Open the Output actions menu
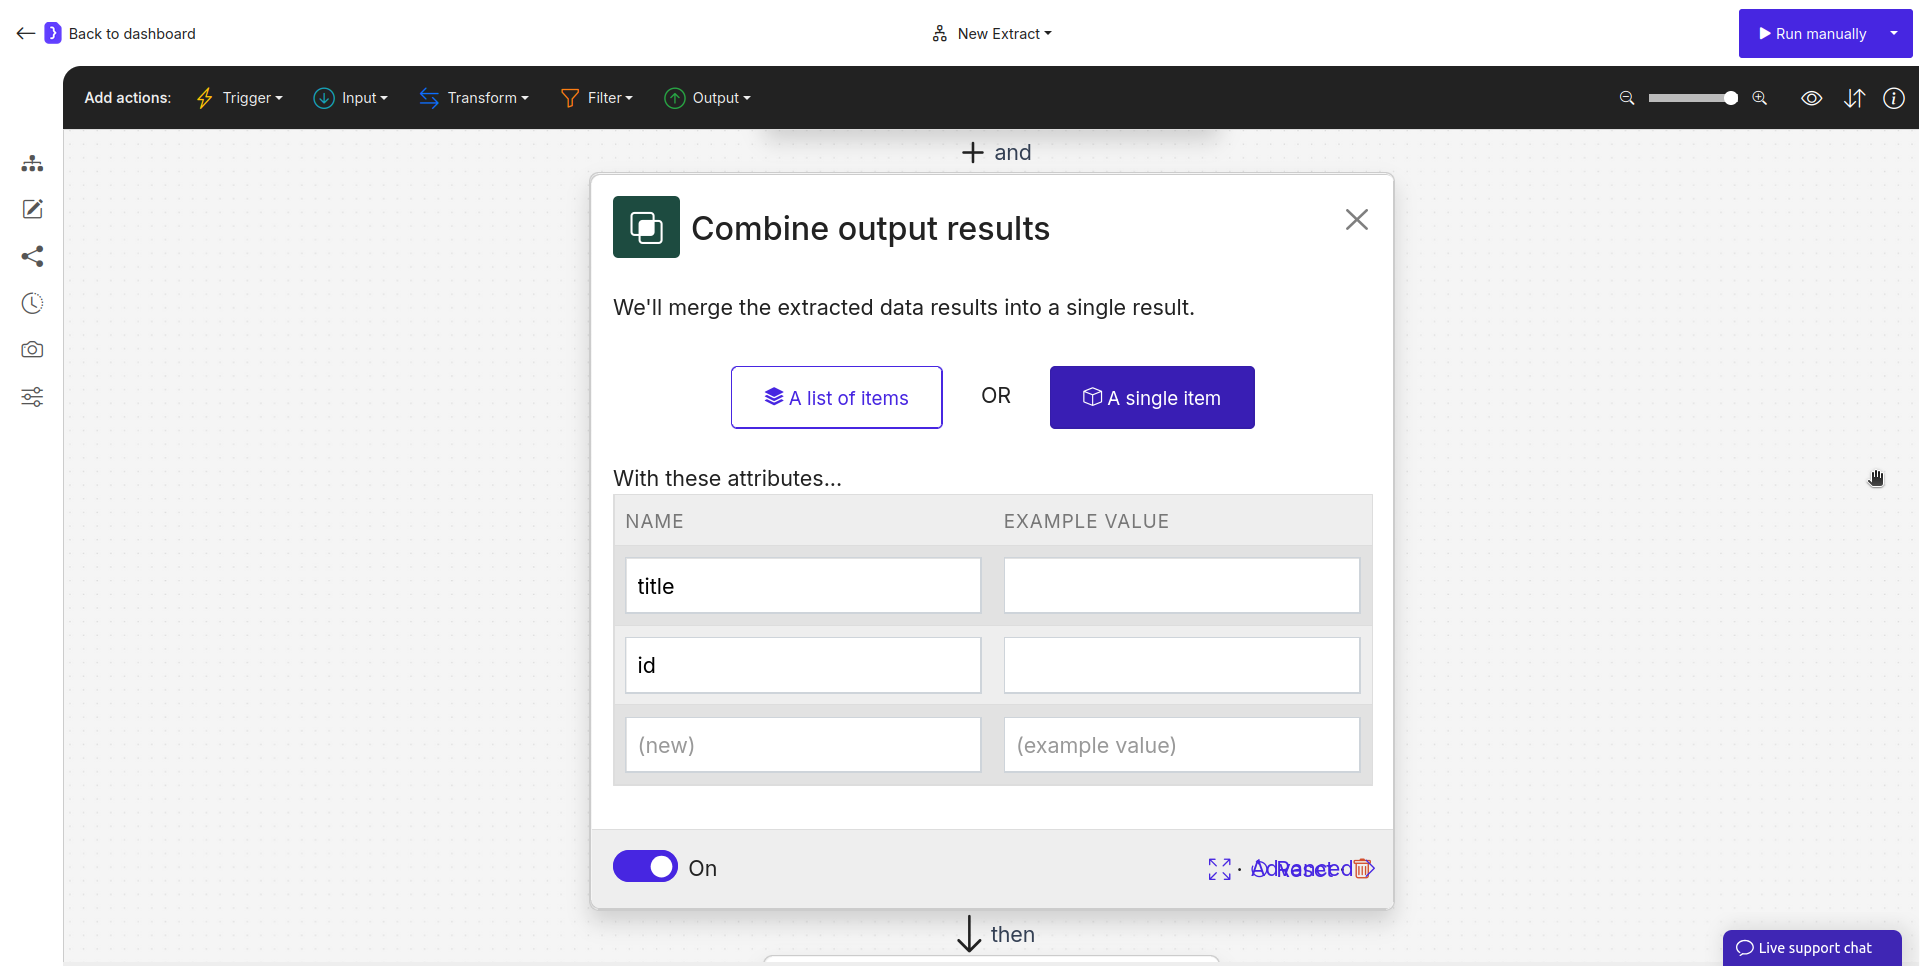This screenshot has height=966, width=1920. point(708,97)
